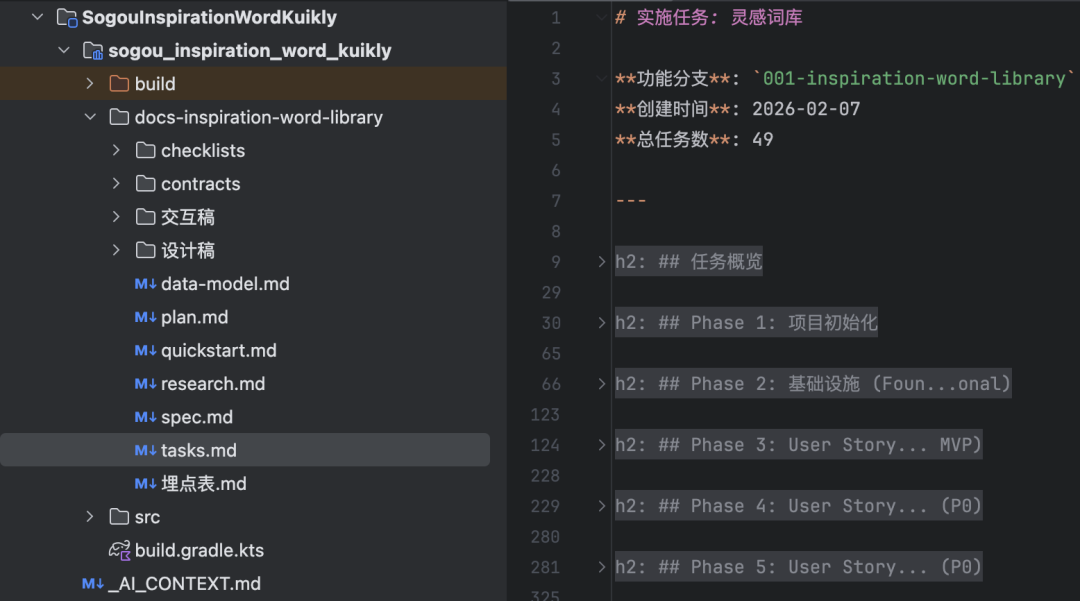The image size is (1080, 601).
Task: Click the 设计稿 folder icon
Action: 145,251
